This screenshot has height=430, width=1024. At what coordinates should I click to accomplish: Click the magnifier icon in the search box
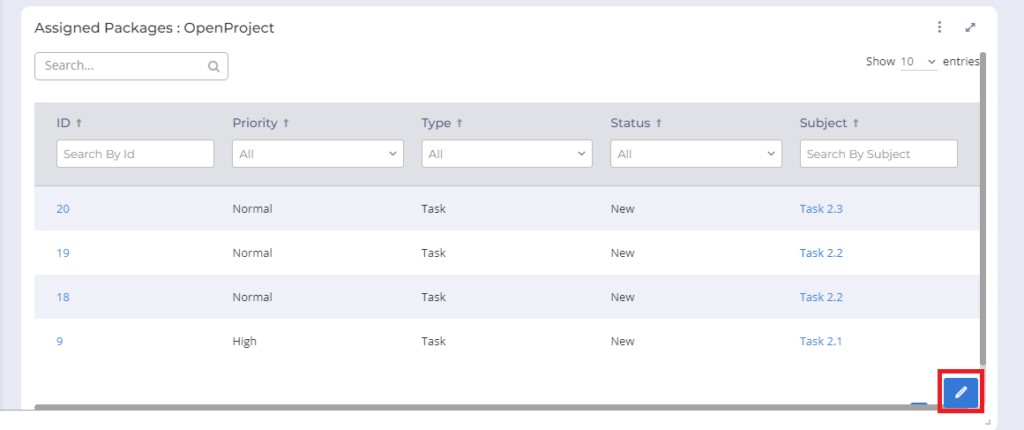pos(214,66)
